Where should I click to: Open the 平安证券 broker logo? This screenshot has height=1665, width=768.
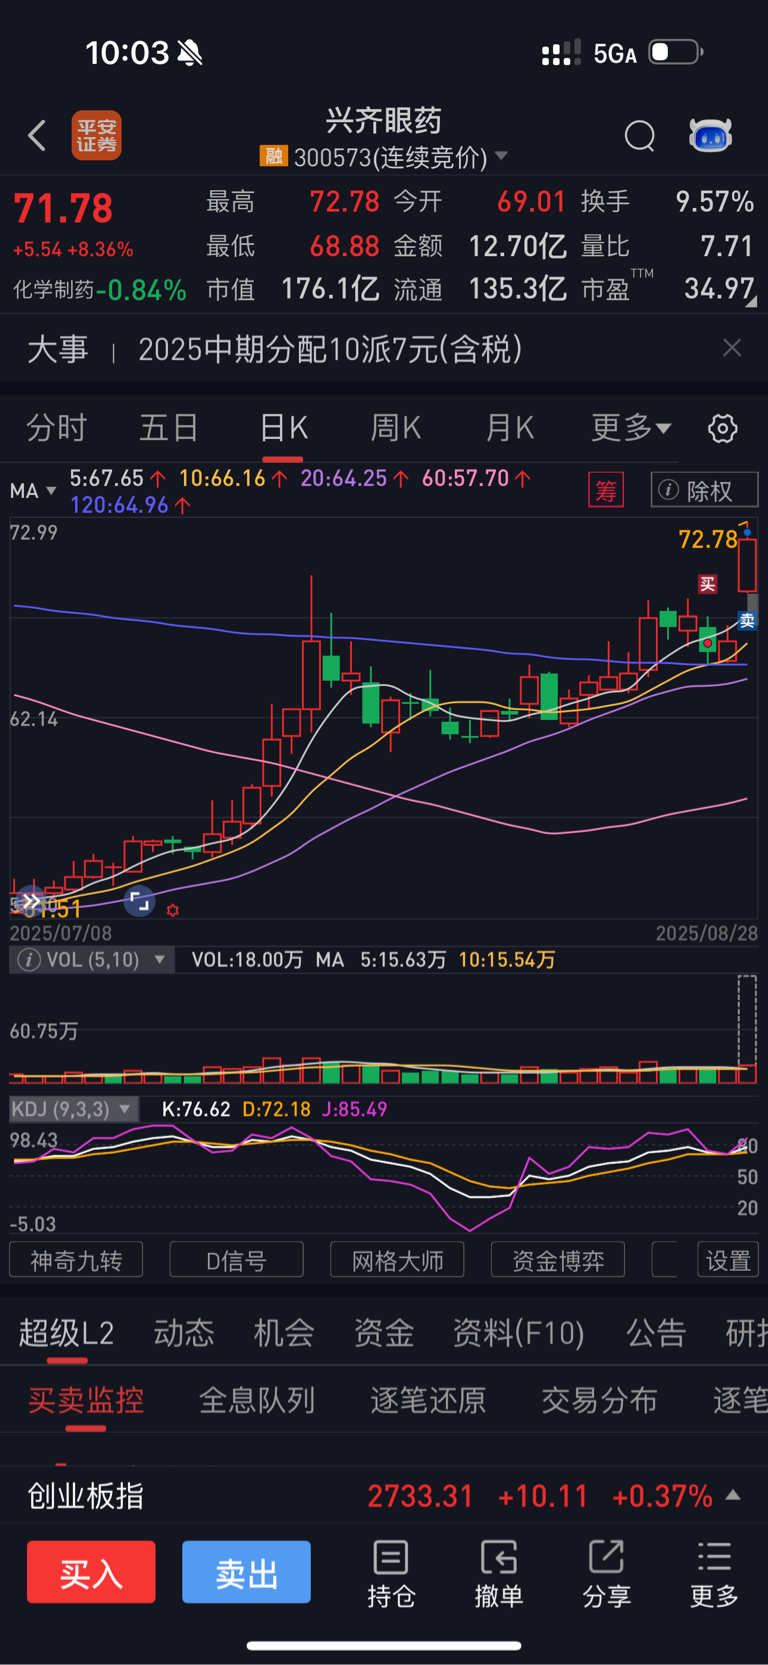[x=96, y=135]
